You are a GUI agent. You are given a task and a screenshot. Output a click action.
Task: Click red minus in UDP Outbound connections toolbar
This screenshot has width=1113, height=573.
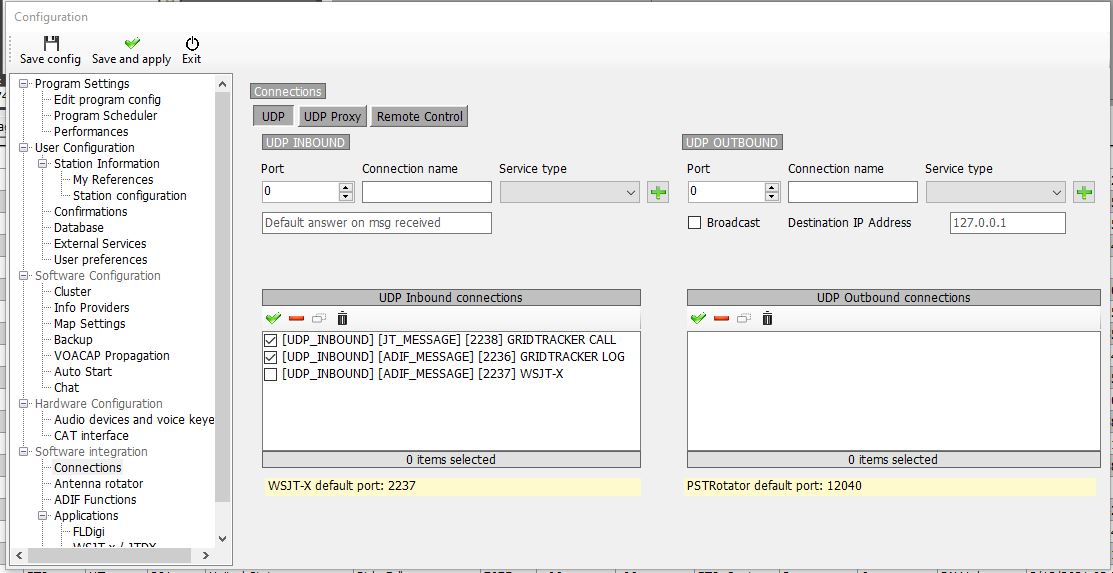(x=721, y=318)
